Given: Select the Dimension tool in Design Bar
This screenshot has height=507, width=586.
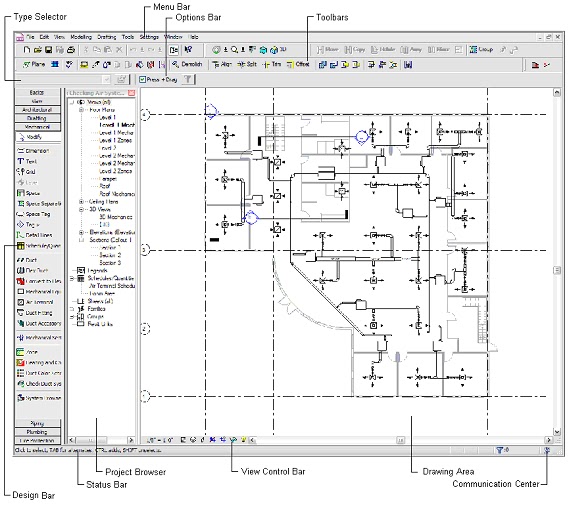Looking at the screenshot, I should (x=33, y=151).
